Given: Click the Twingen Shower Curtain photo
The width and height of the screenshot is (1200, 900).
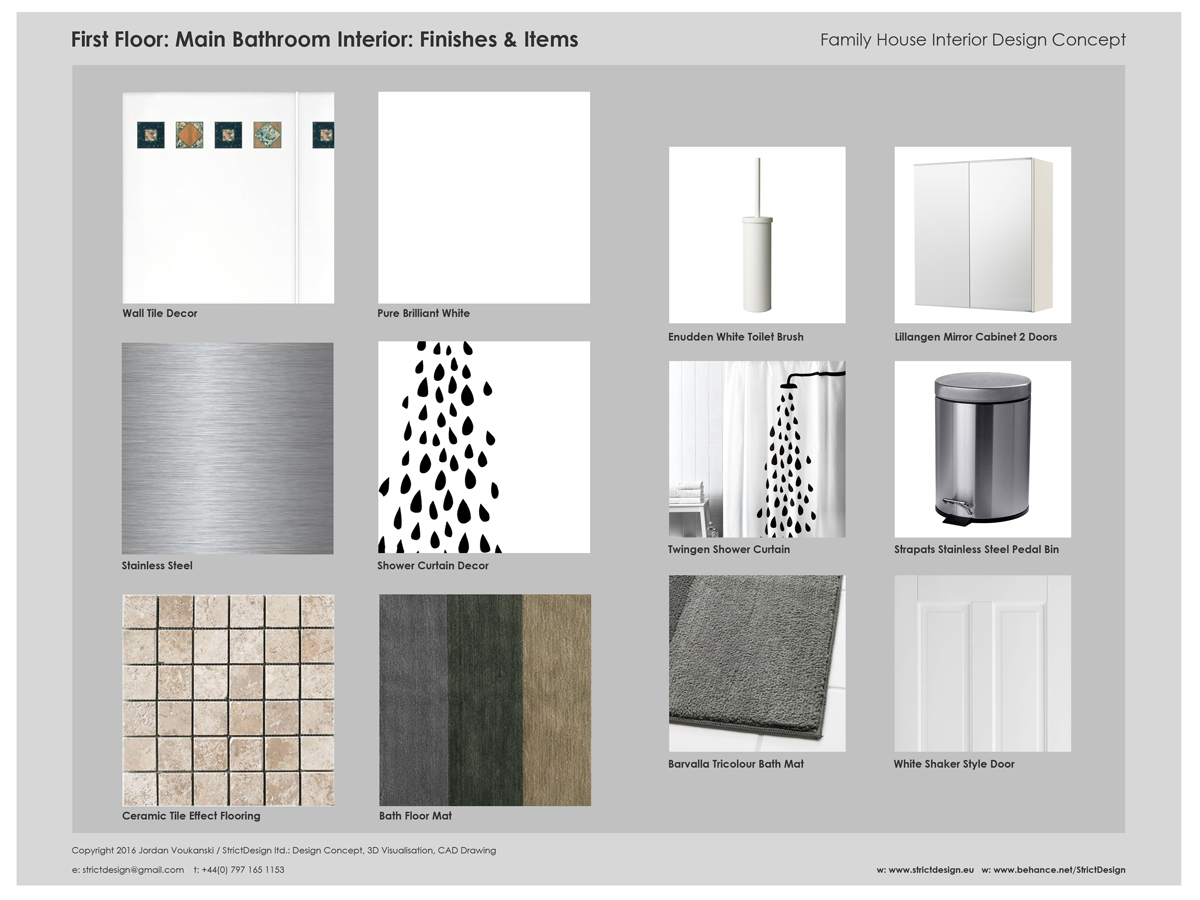Looking at the screenshot, I should [x=757, y=449].
